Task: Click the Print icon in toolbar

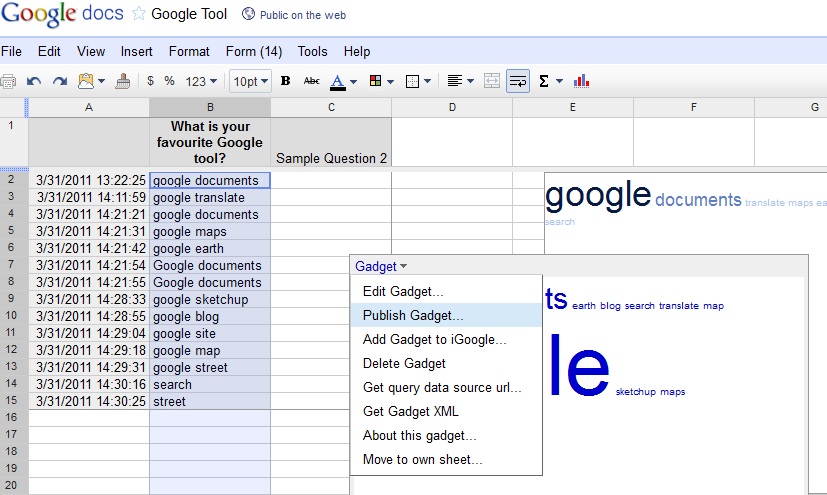Action: pos(8,81)
